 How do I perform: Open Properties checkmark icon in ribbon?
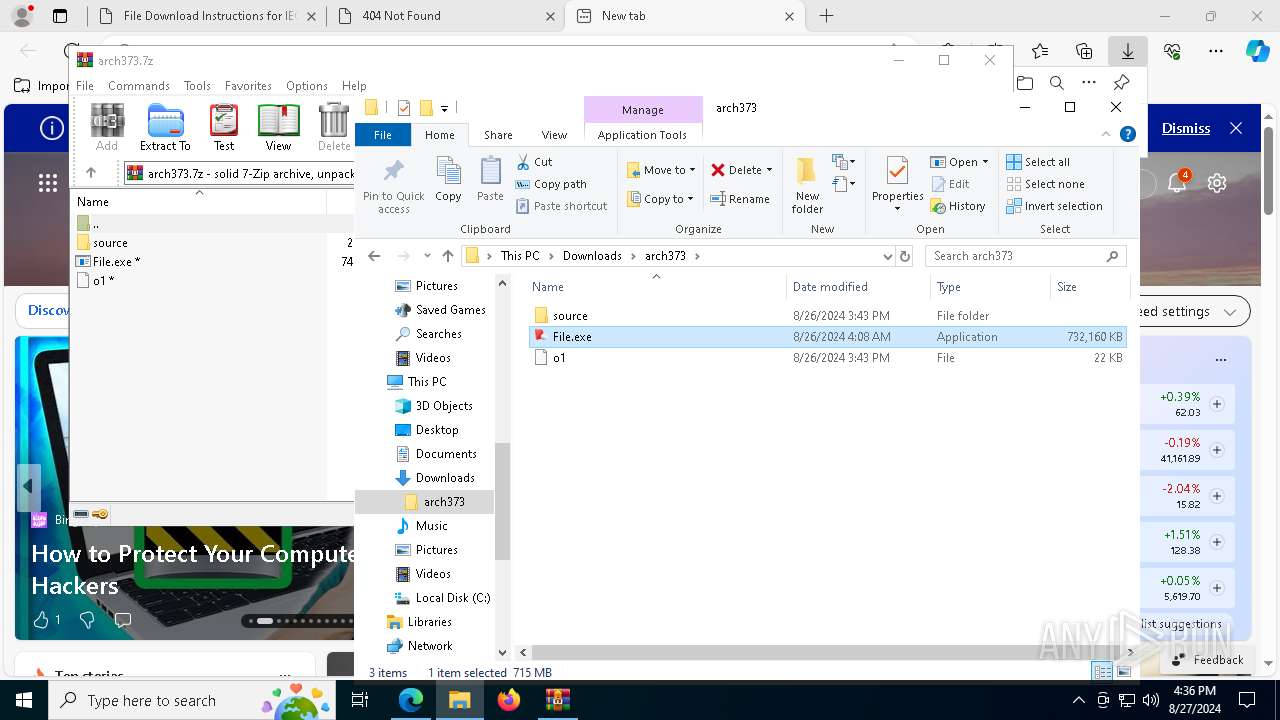tap(897, 185)
